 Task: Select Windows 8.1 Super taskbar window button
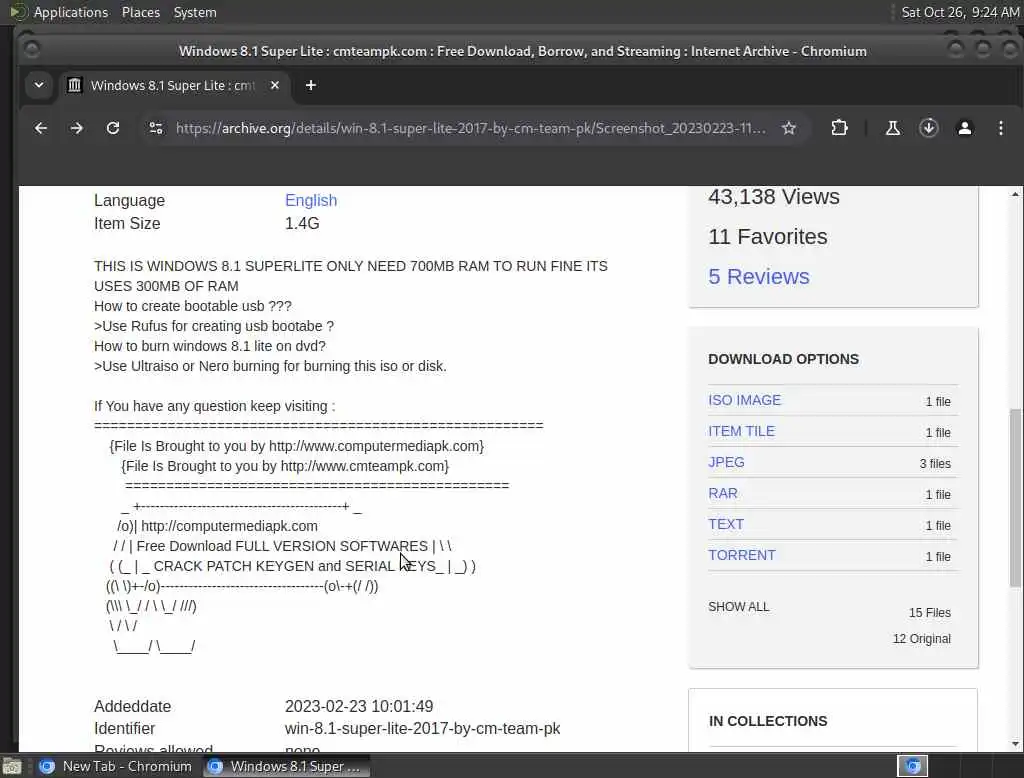pyautogui.click(x=287, y=766)
